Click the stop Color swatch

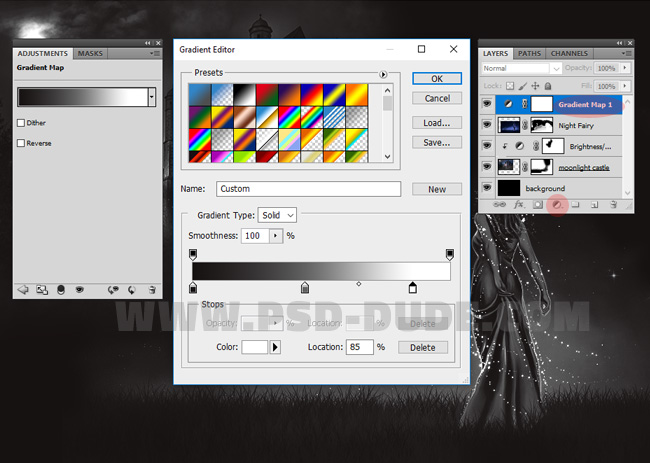[x=255, y=347]
